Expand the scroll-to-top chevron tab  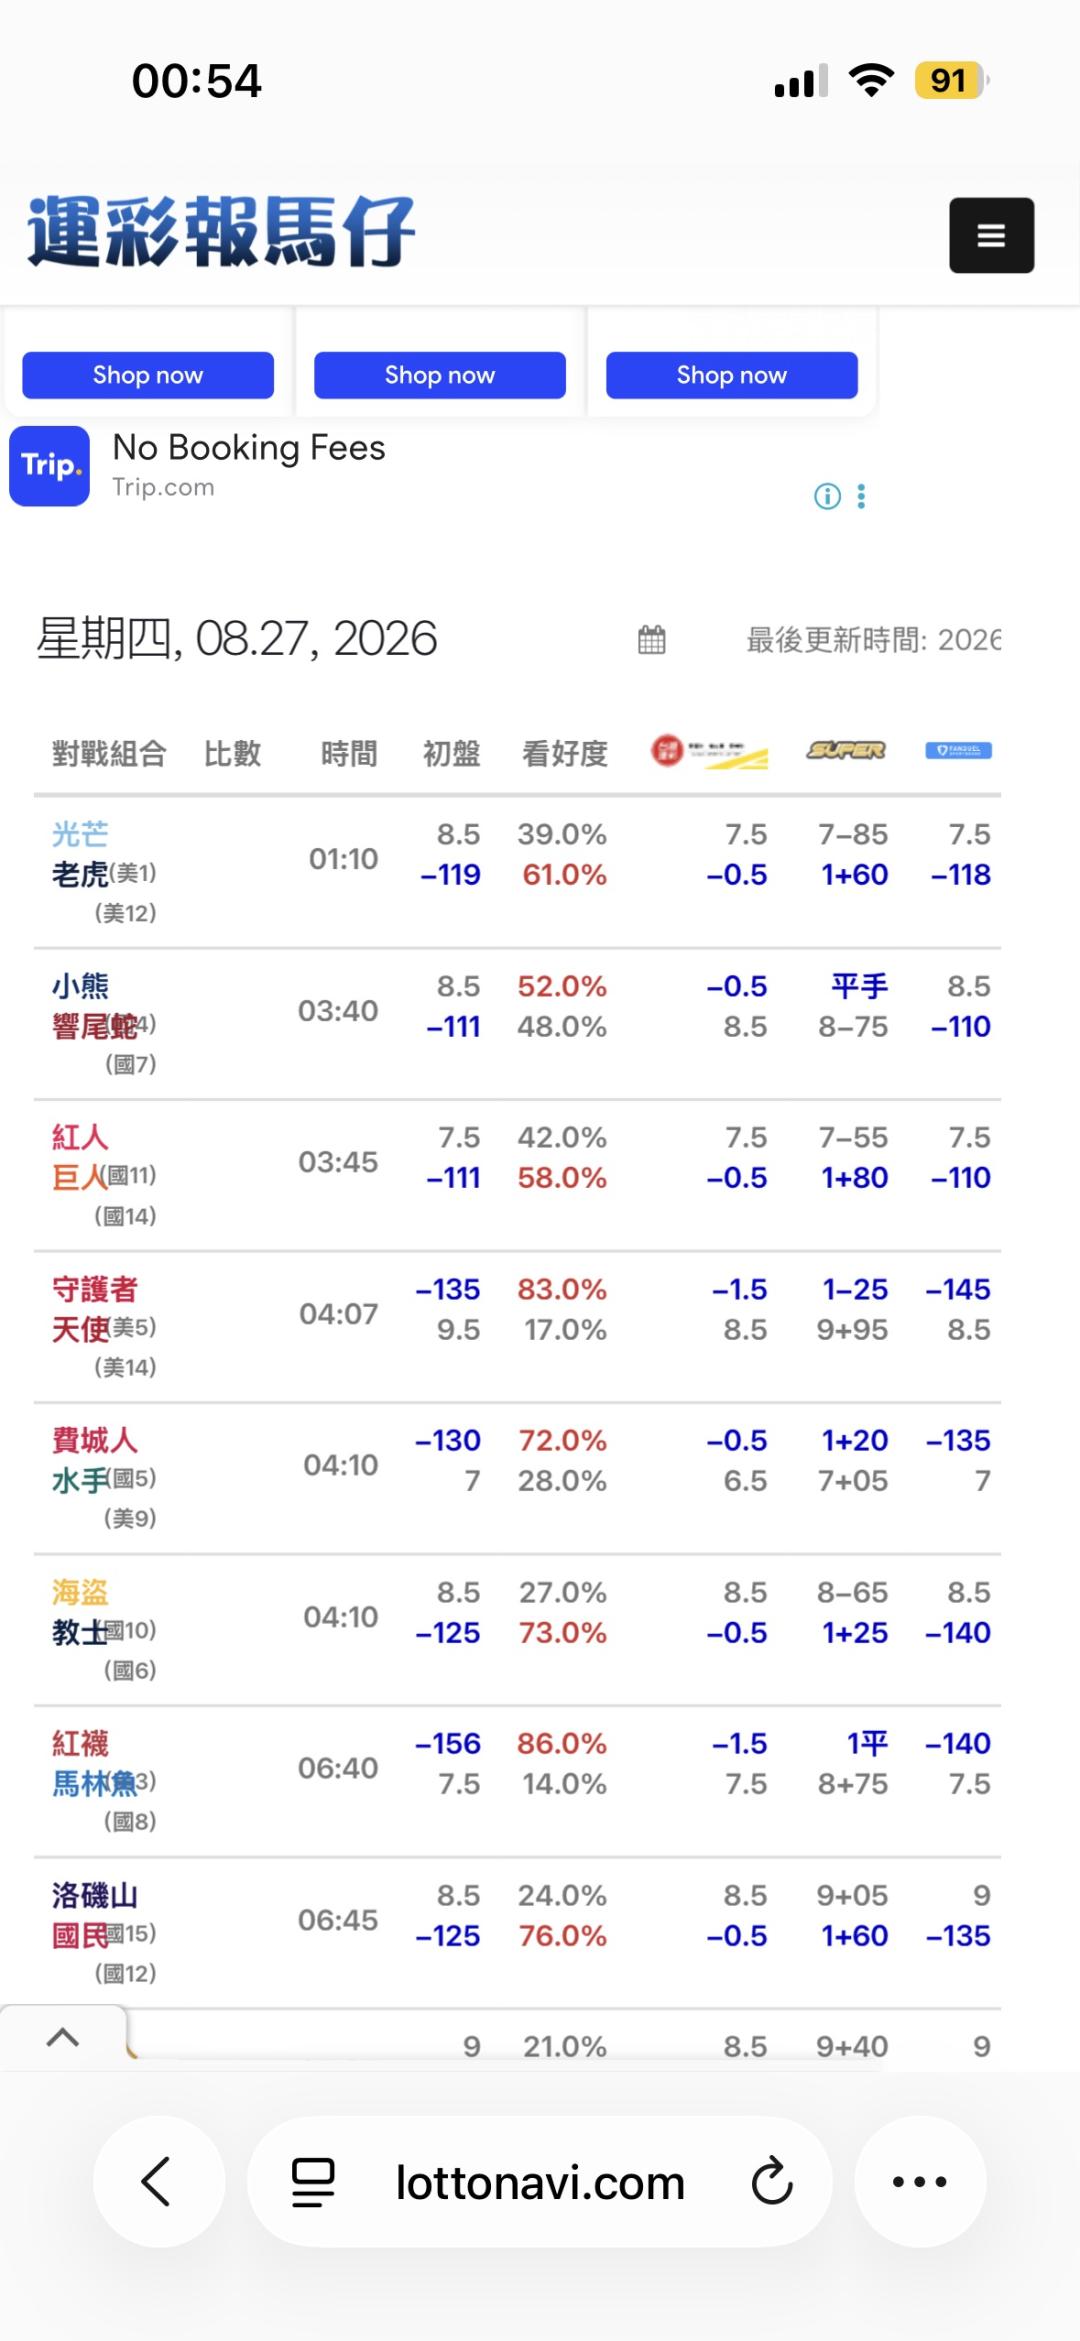(x=63, y=2038)
